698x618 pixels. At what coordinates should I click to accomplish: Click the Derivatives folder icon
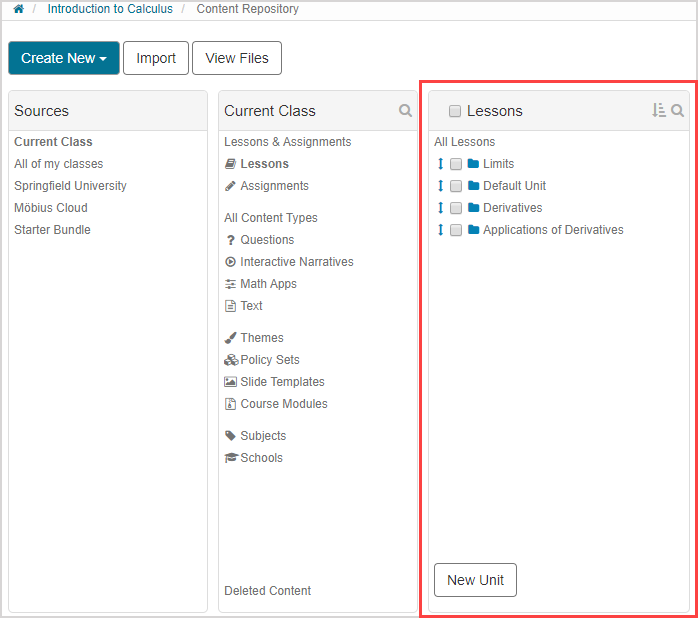[473, 208]
